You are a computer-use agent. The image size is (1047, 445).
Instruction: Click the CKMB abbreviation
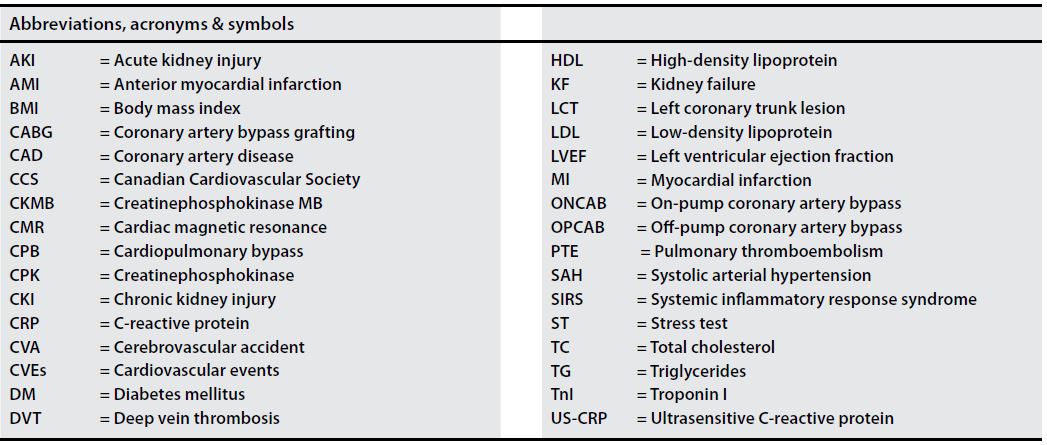30,204
